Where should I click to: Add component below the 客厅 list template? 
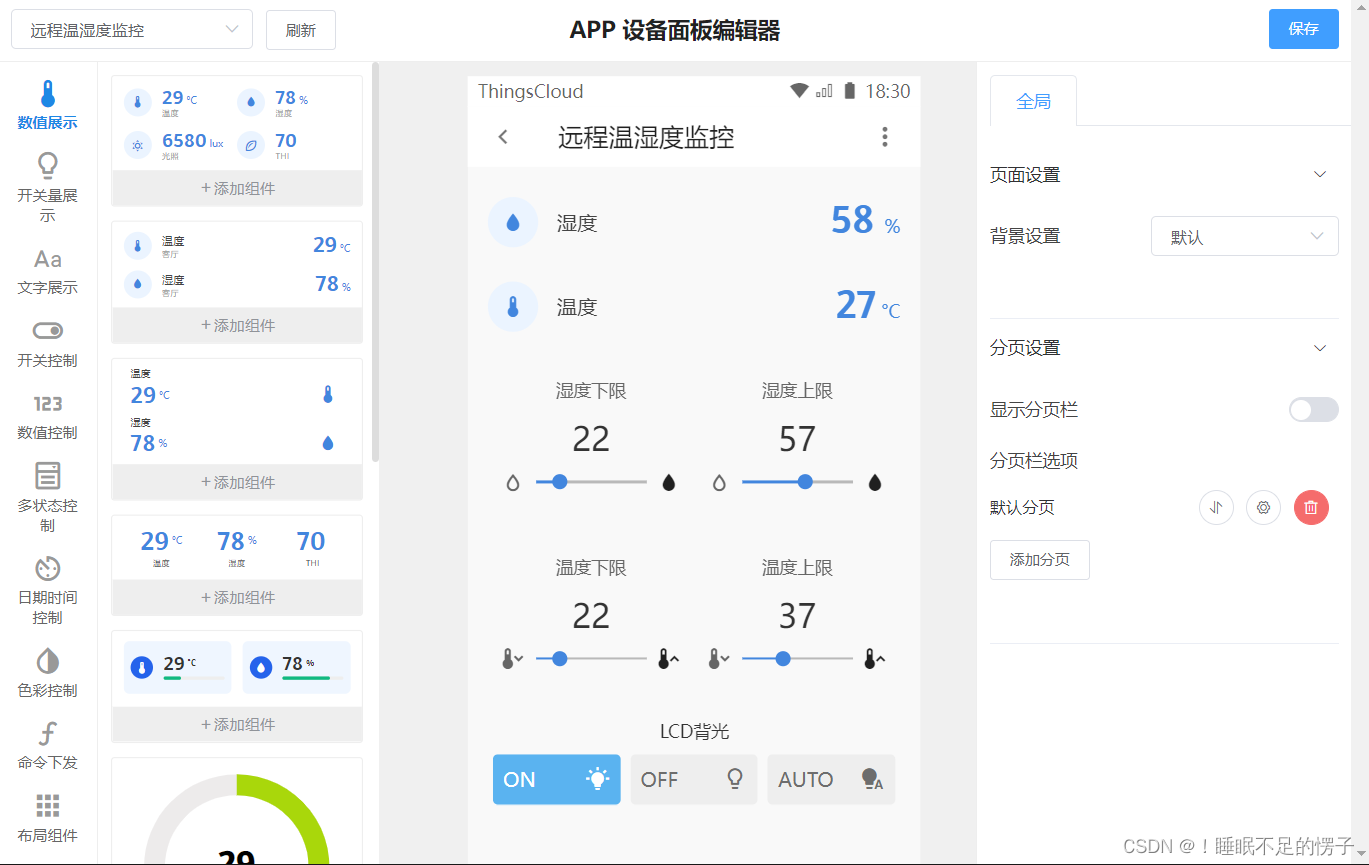(237, 325)
